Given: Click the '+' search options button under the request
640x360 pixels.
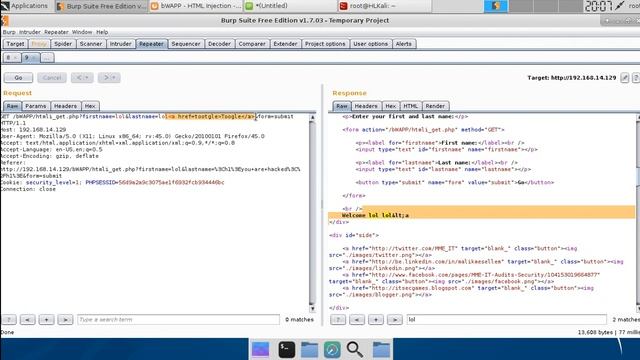Looking at the screenshot, I should click(47, 320).
